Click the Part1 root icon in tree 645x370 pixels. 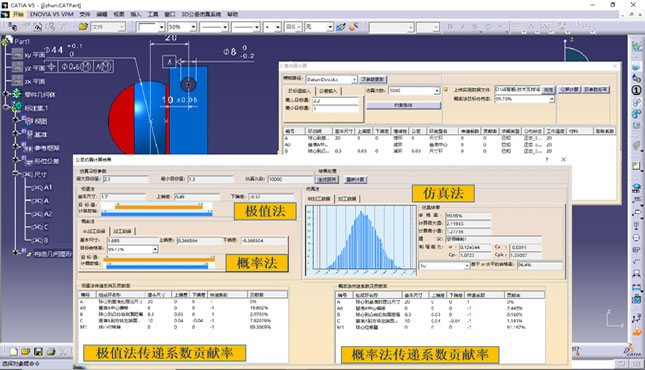tap(7, 41)
